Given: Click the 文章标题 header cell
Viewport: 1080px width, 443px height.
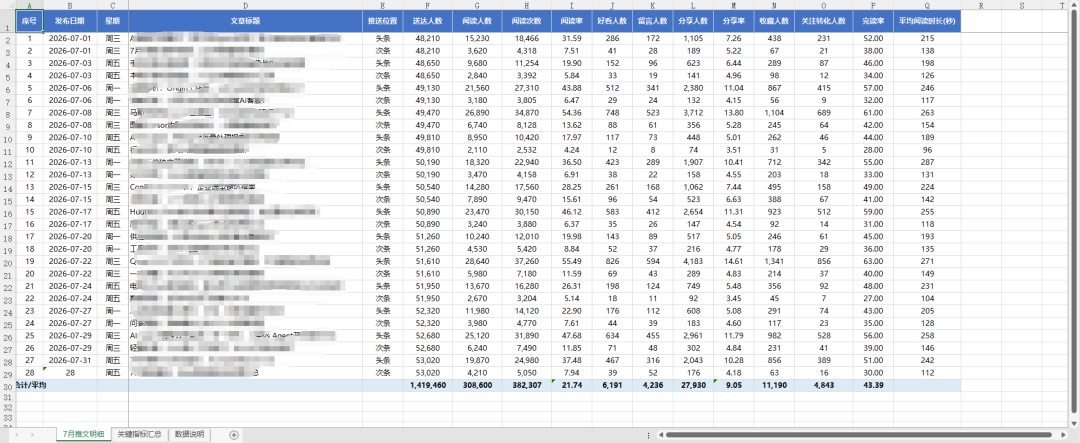Looking at the screenshot, I should [245, 21].
